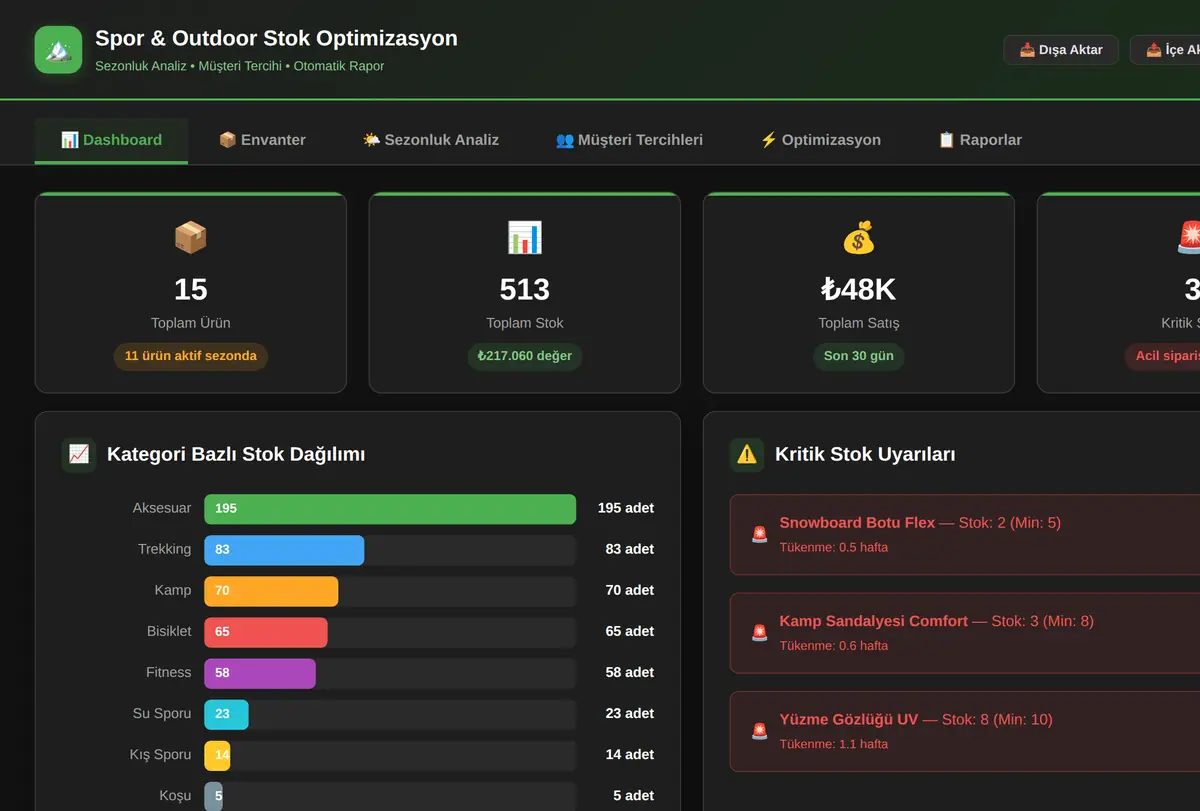
Task: Click the 'Tükenme: 1.1 hafta' text
Action: (833, 744)
